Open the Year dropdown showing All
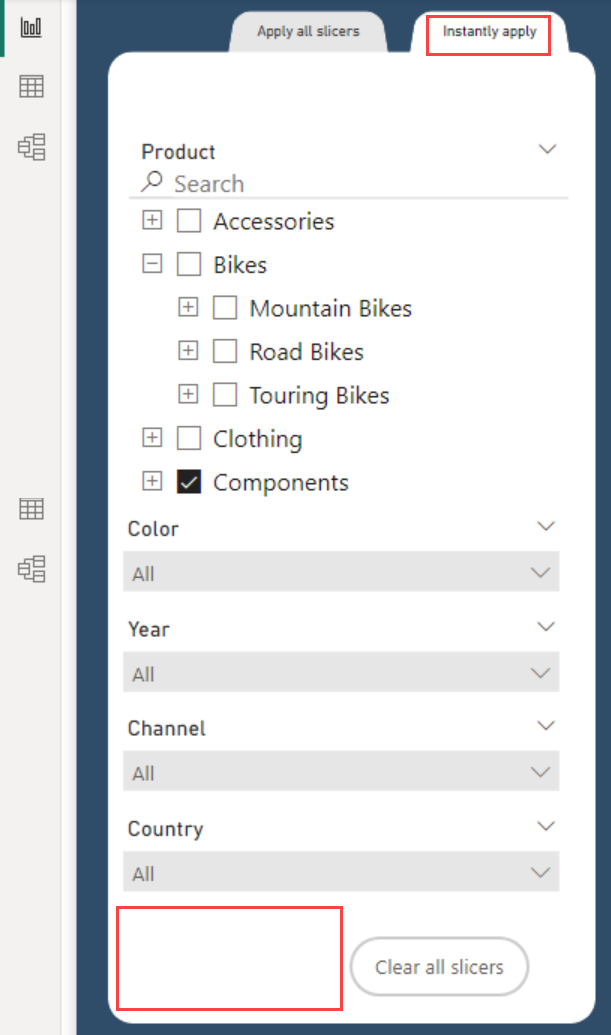 click(x=341, y=672)
